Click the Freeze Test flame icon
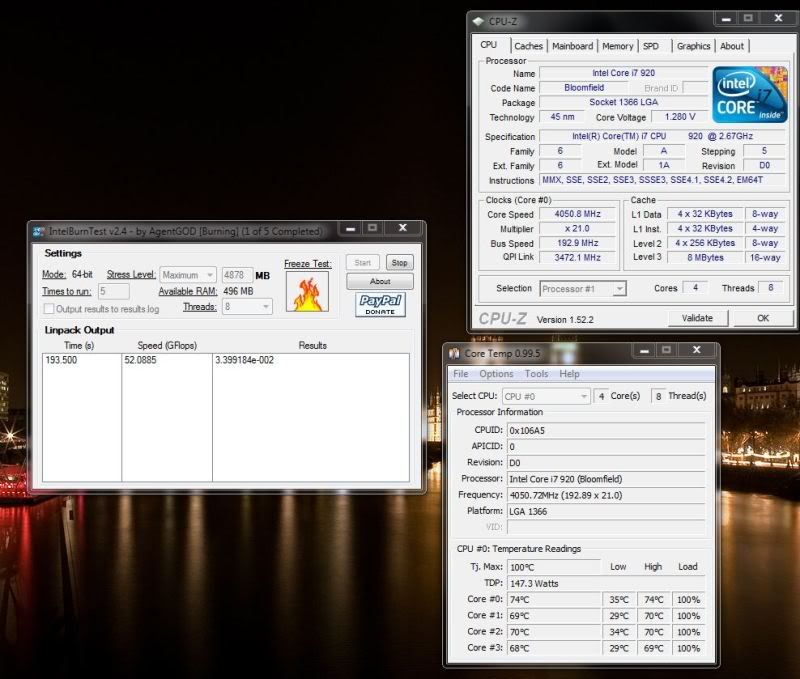Image resolution: width=800 pixels, height=679 pixels. click(307, 291)
